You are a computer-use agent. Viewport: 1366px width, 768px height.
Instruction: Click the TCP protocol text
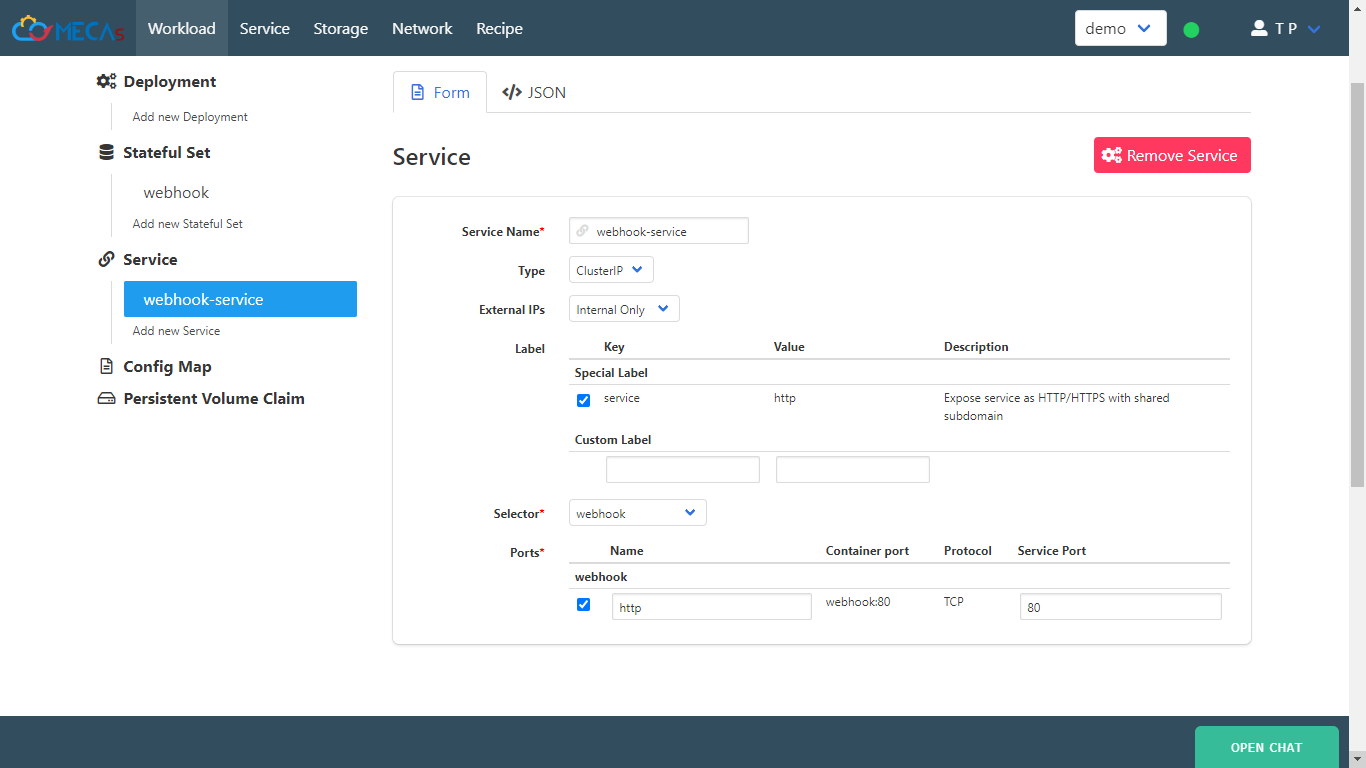(954, 603)
